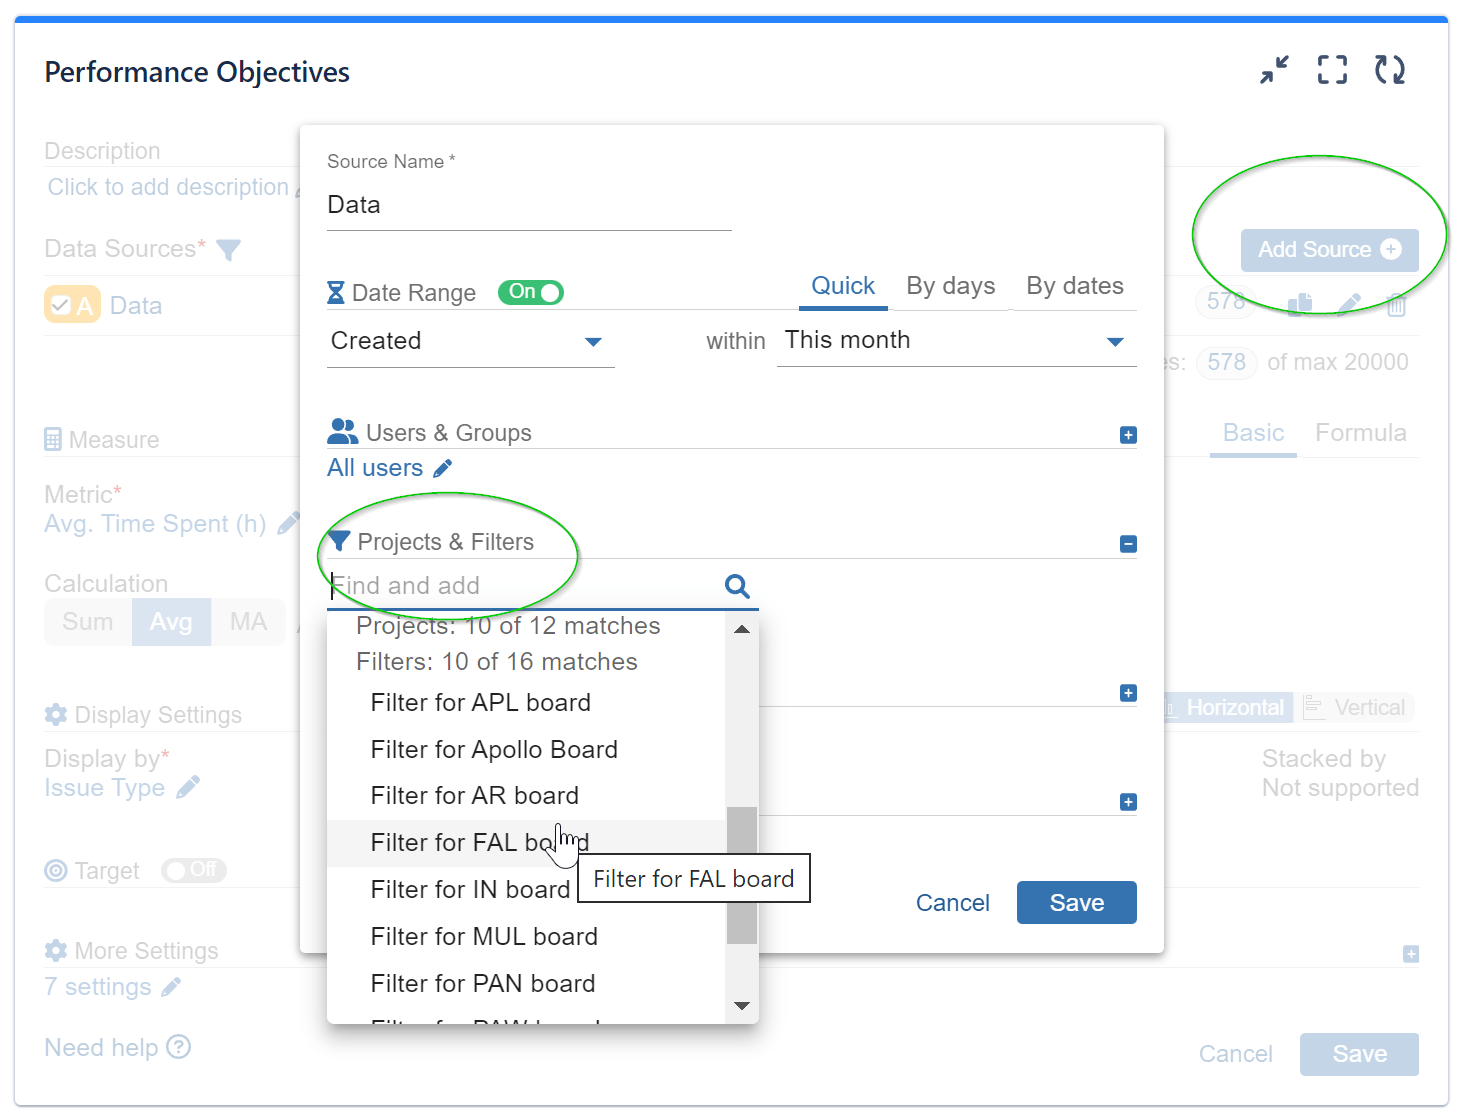Open the This month dropdown

1114,341
